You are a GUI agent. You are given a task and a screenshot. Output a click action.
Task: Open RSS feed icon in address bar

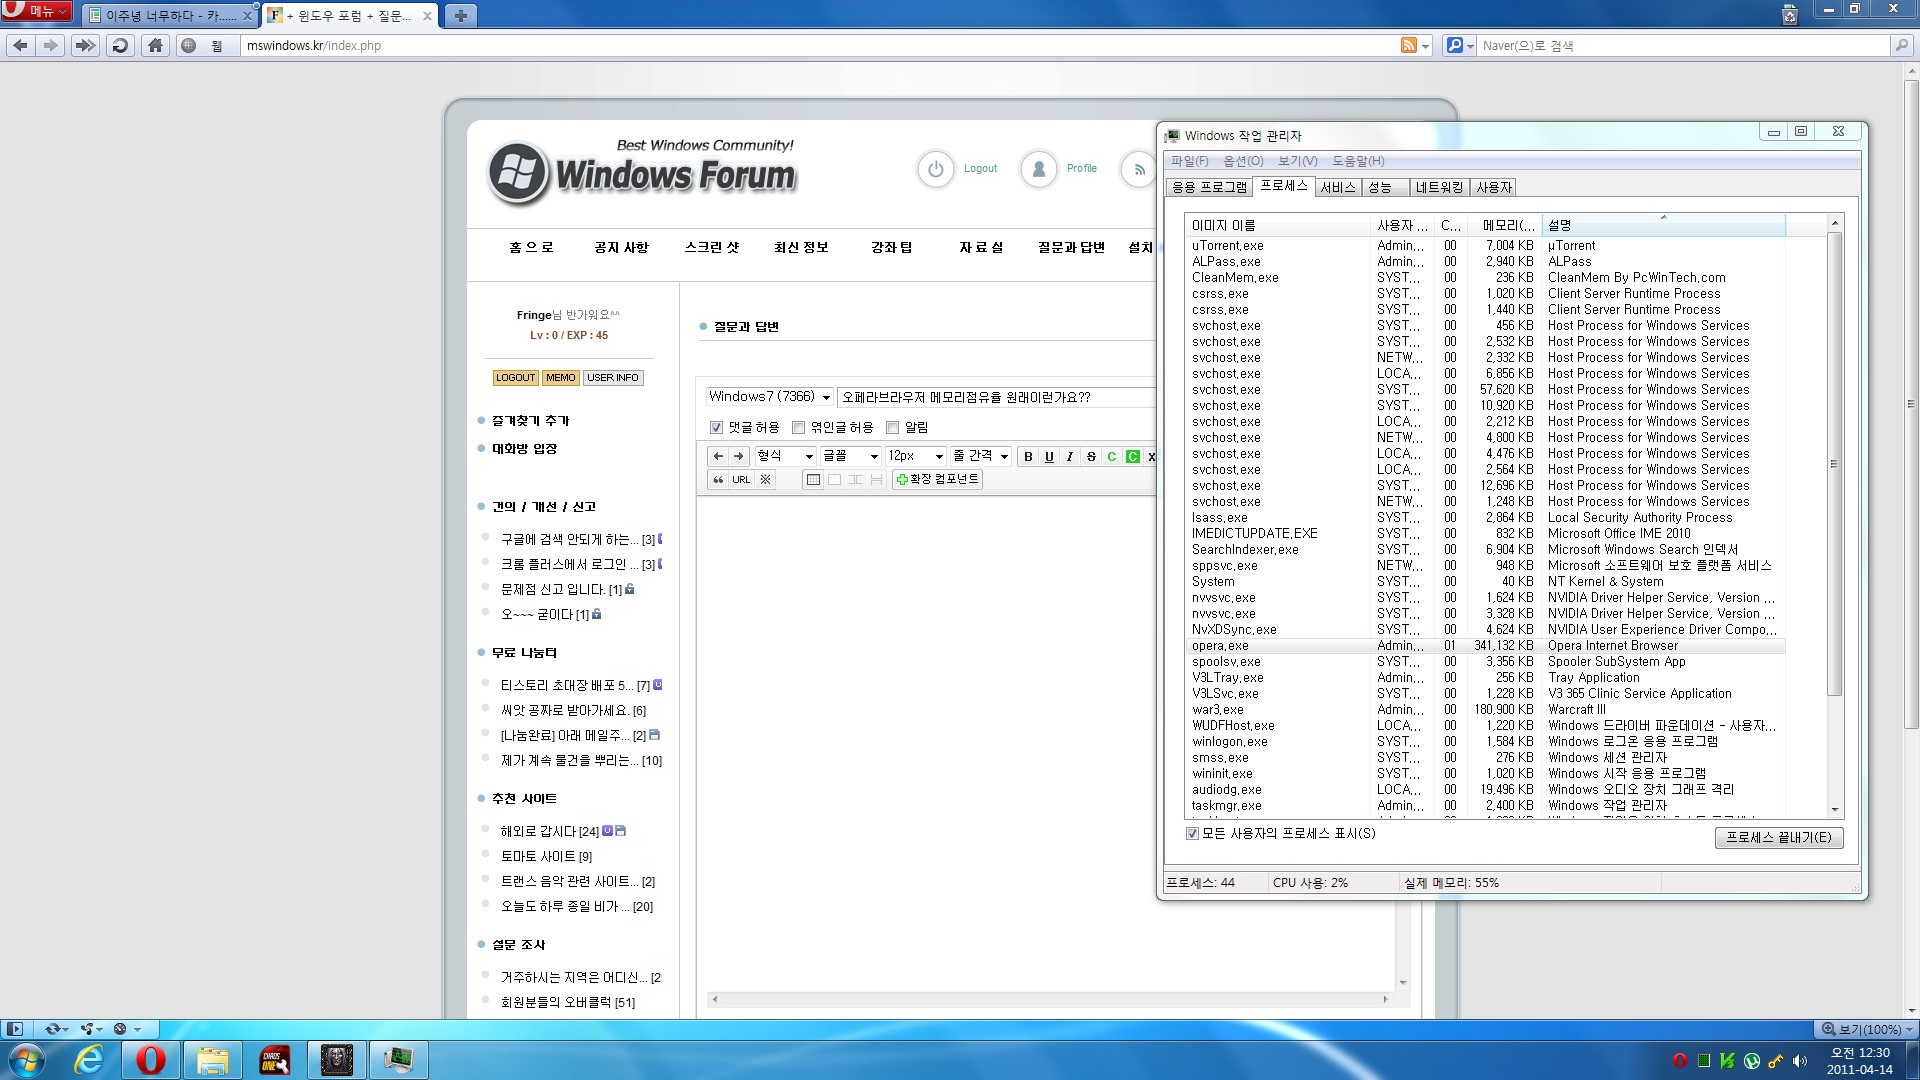pos(1408,45)
